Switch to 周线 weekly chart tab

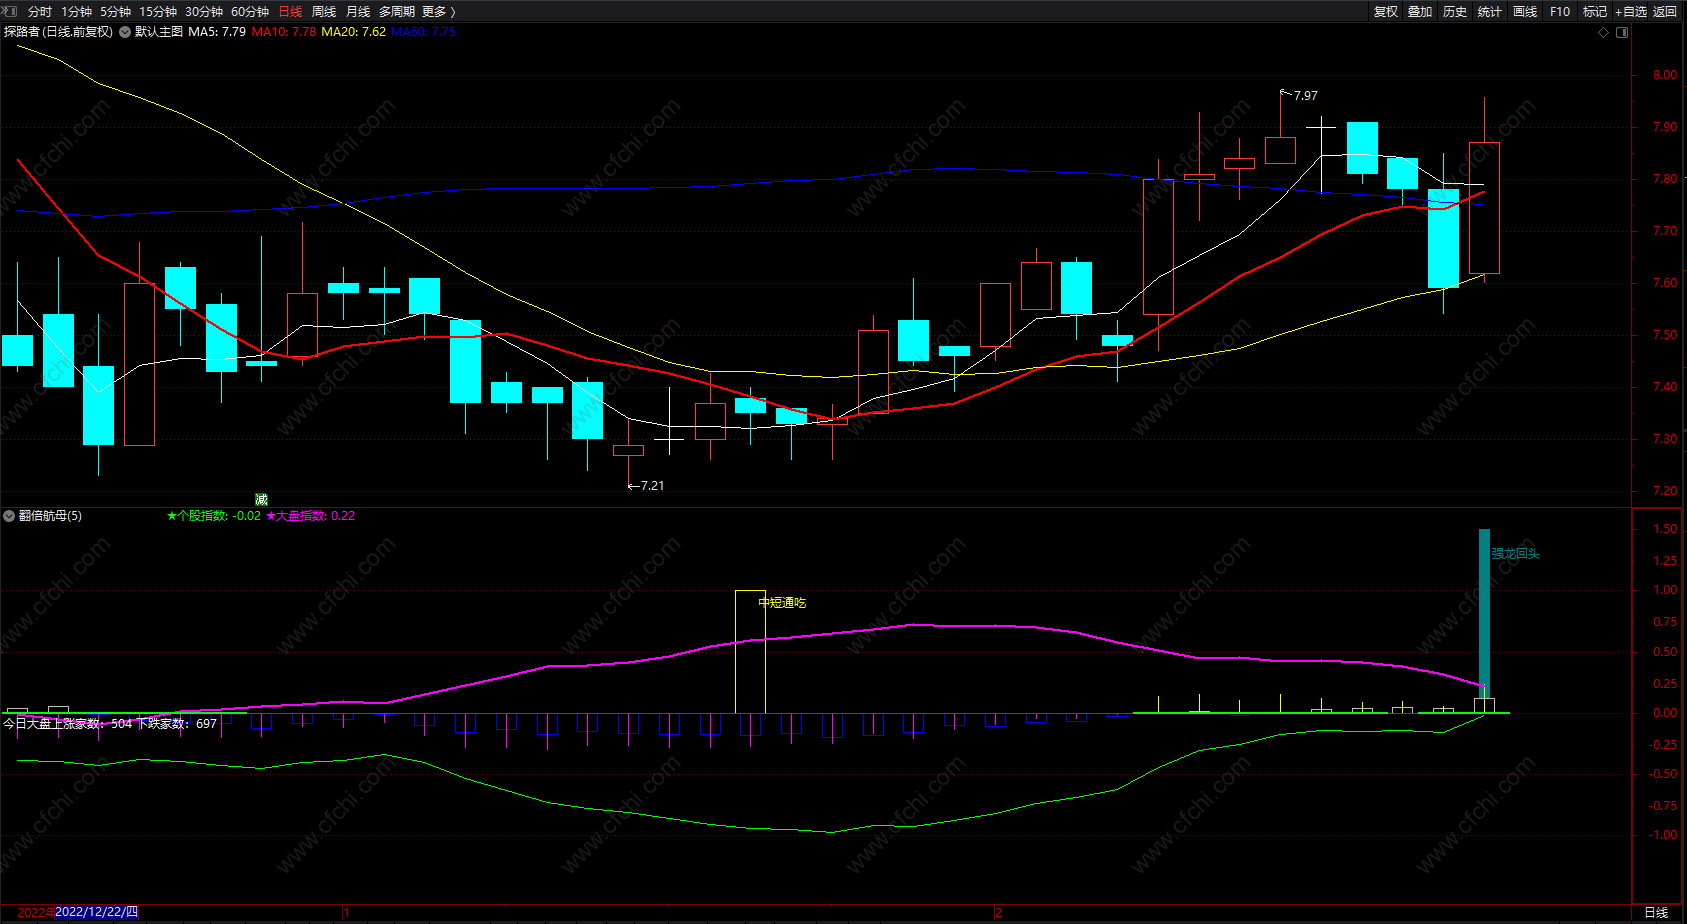(x=324, y=11)
